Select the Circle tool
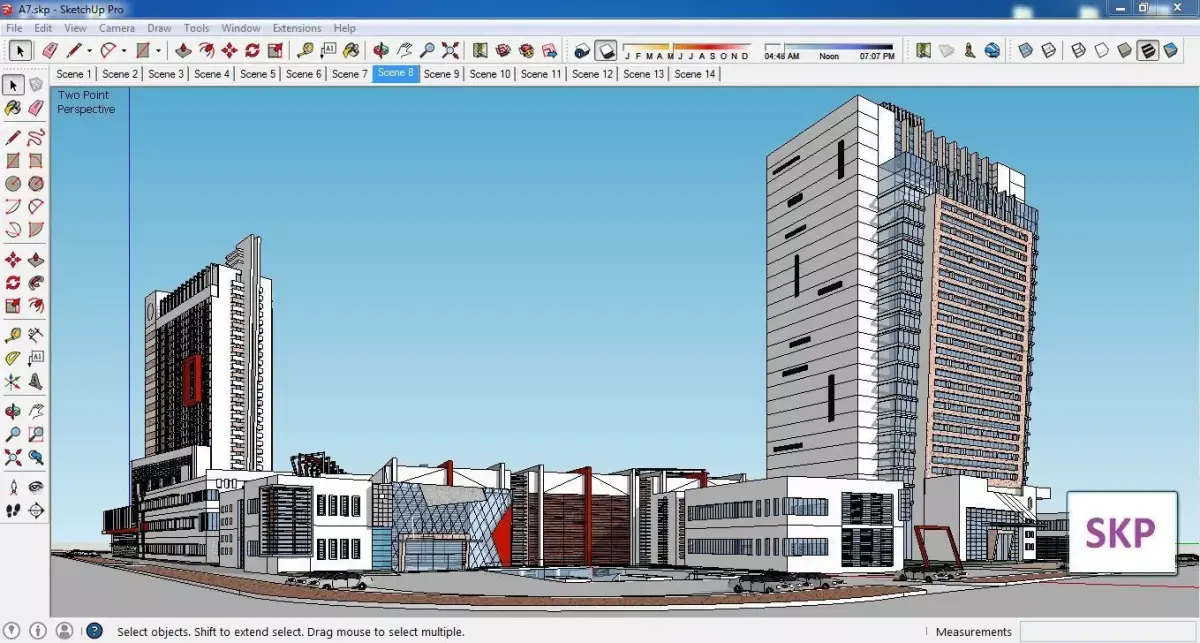 click(13, 184)
